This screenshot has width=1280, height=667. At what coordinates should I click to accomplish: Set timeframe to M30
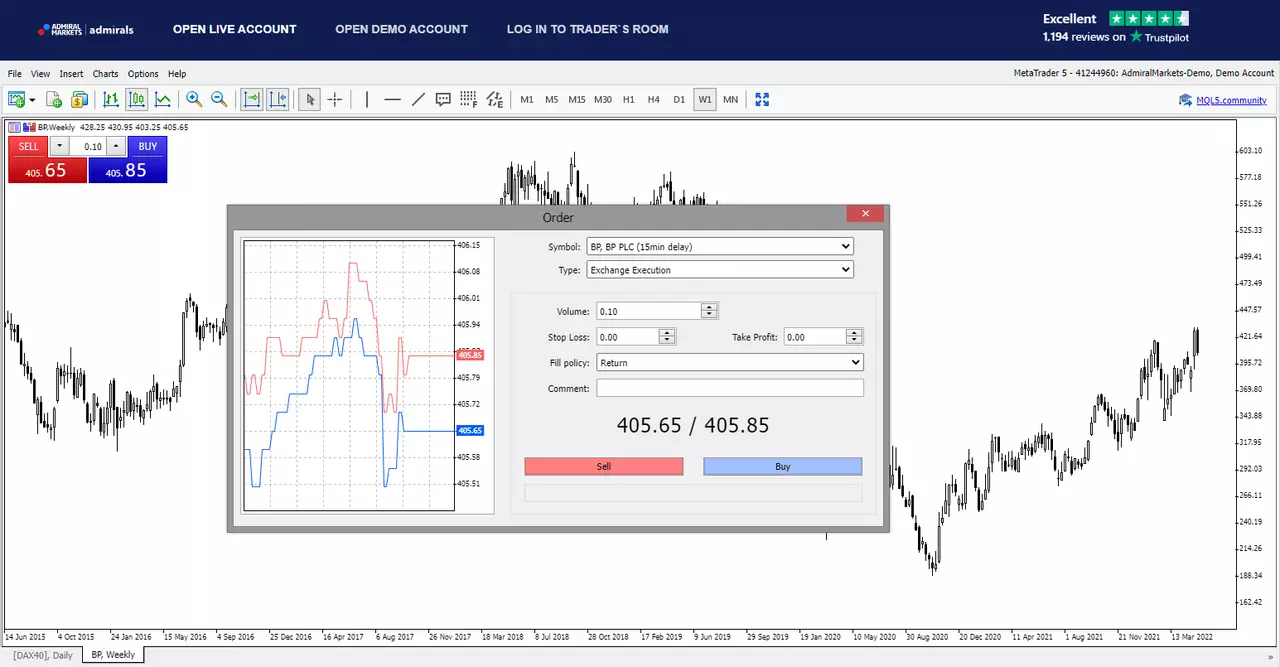(603, 100)
